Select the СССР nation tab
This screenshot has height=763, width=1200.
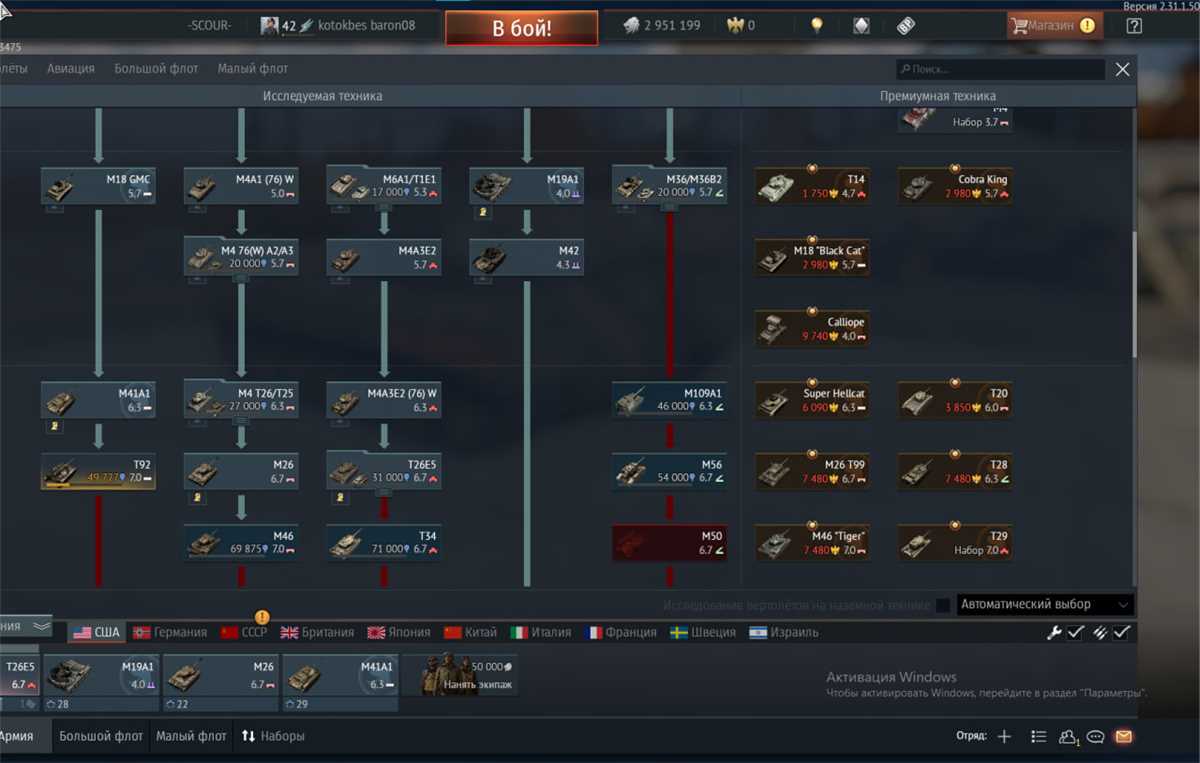tap(245, 632)
